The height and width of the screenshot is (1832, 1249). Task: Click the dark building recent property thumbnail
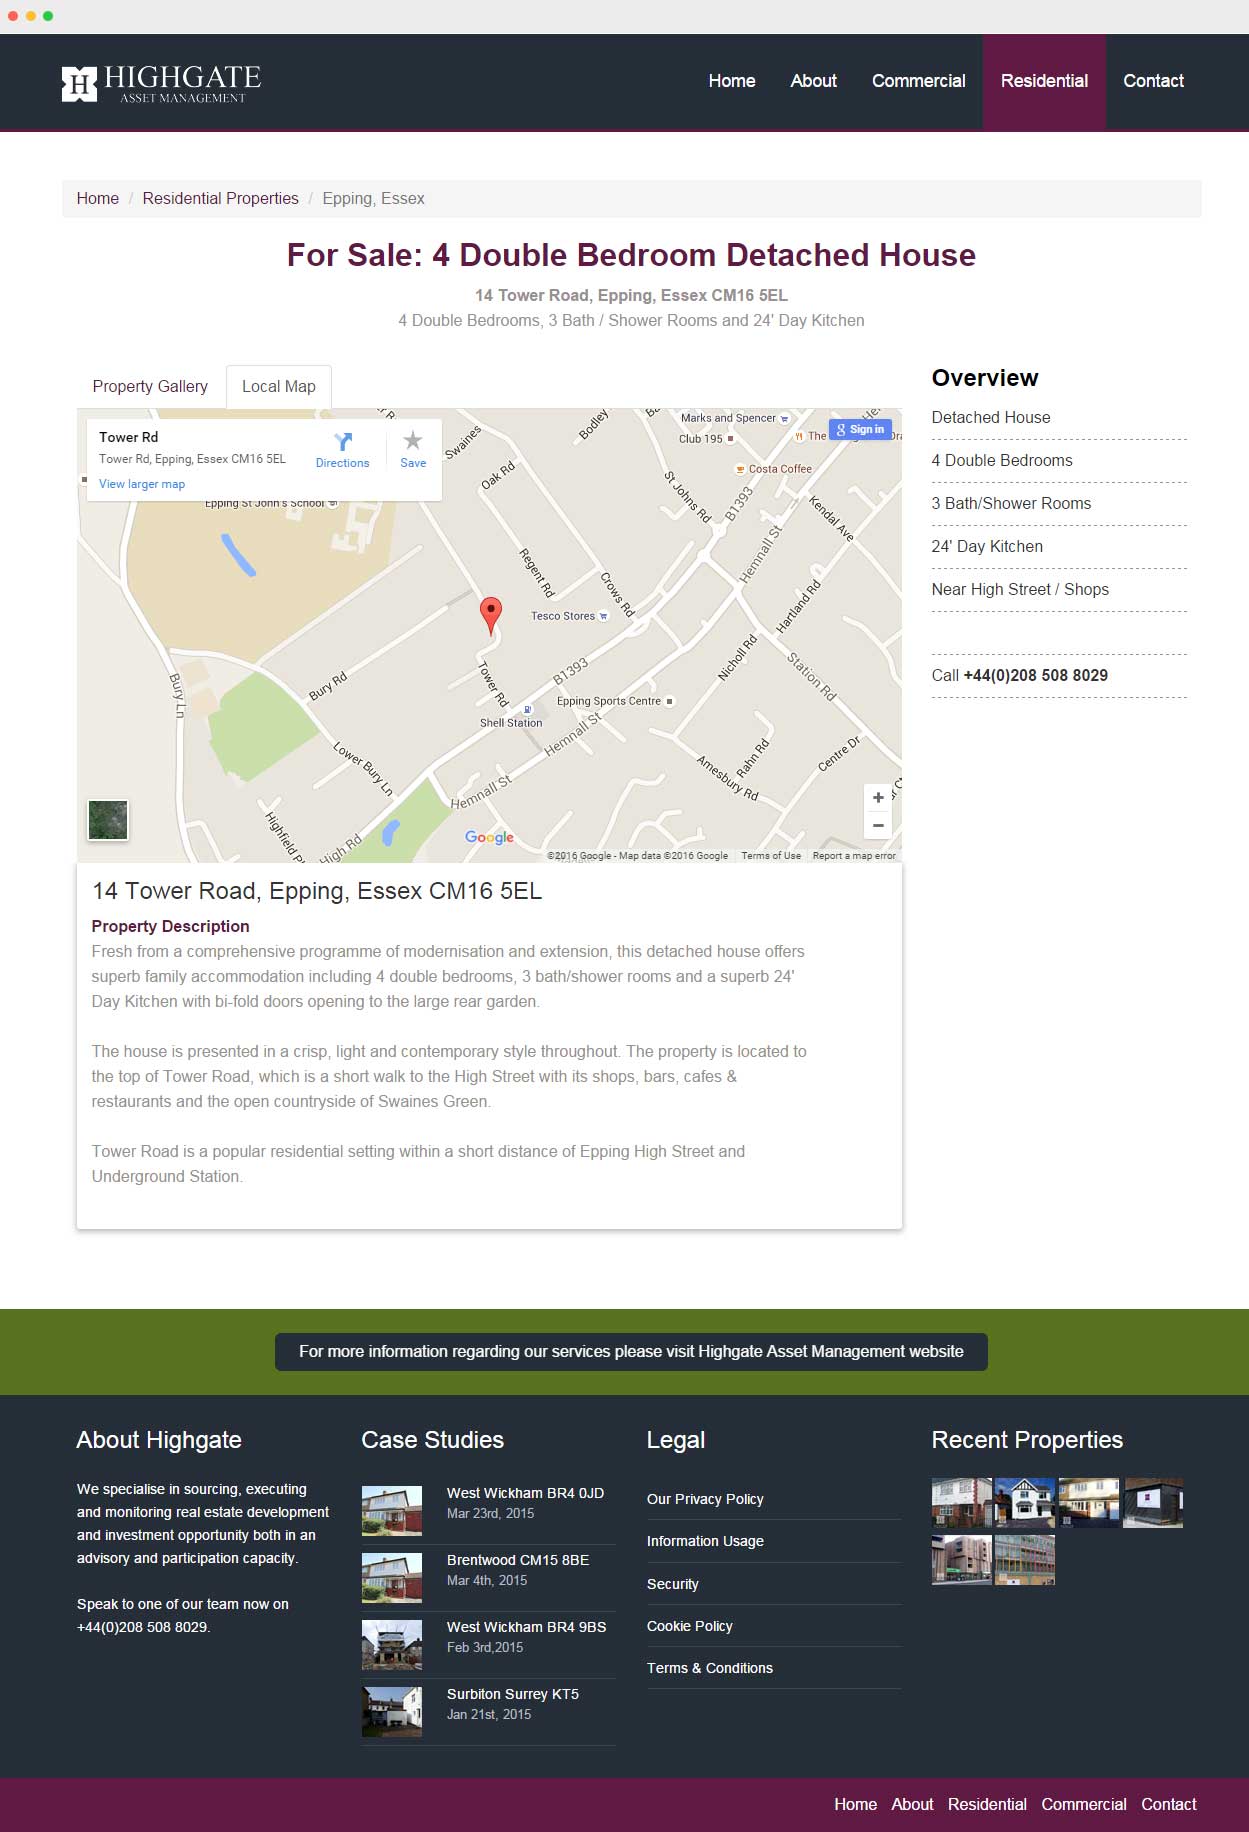click(x=1153, y=1503)
